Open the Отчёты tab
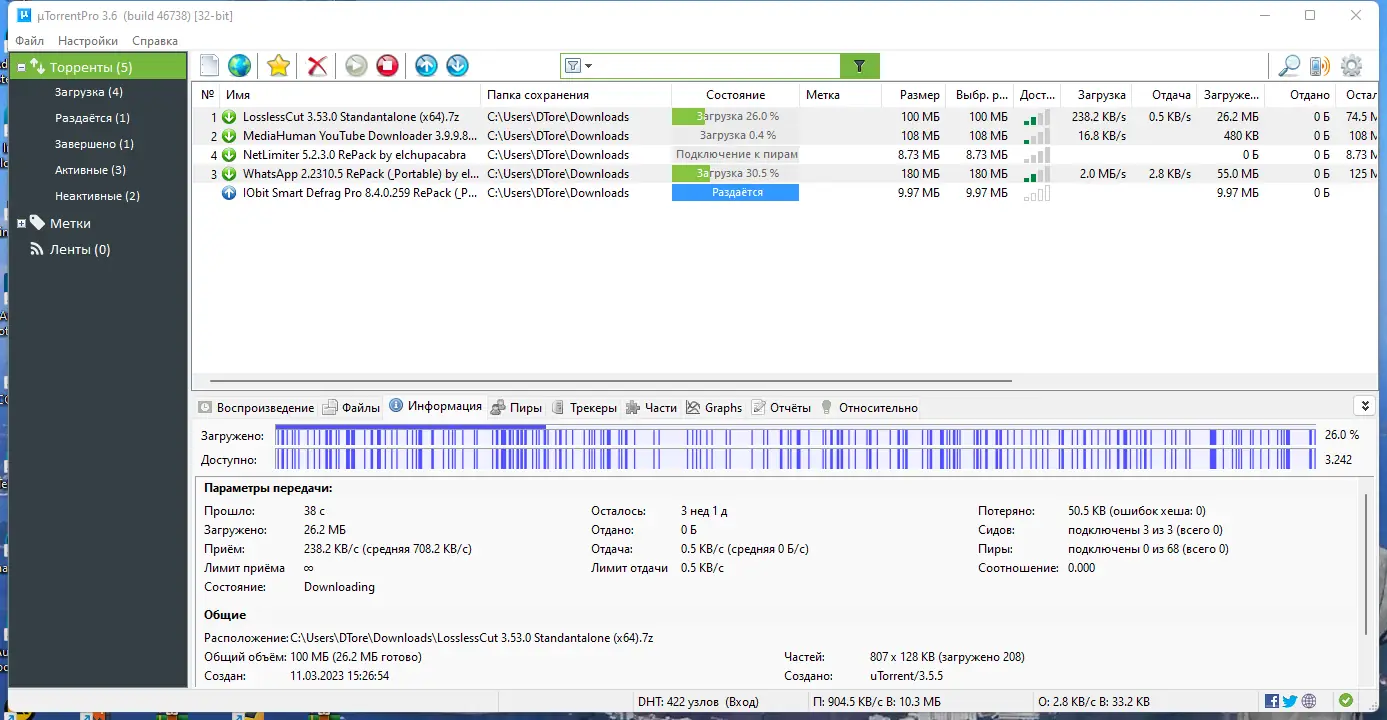This screenshot has width=1387, height=720. pos(782,407)
